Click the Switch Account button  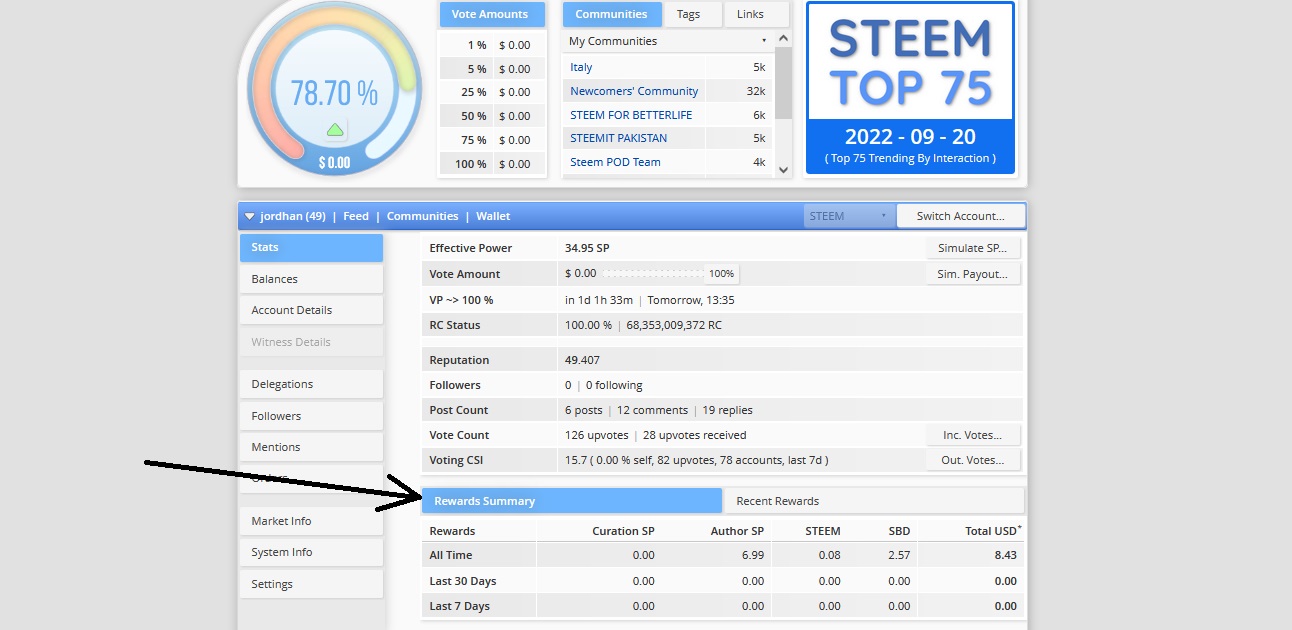point(960,216)
